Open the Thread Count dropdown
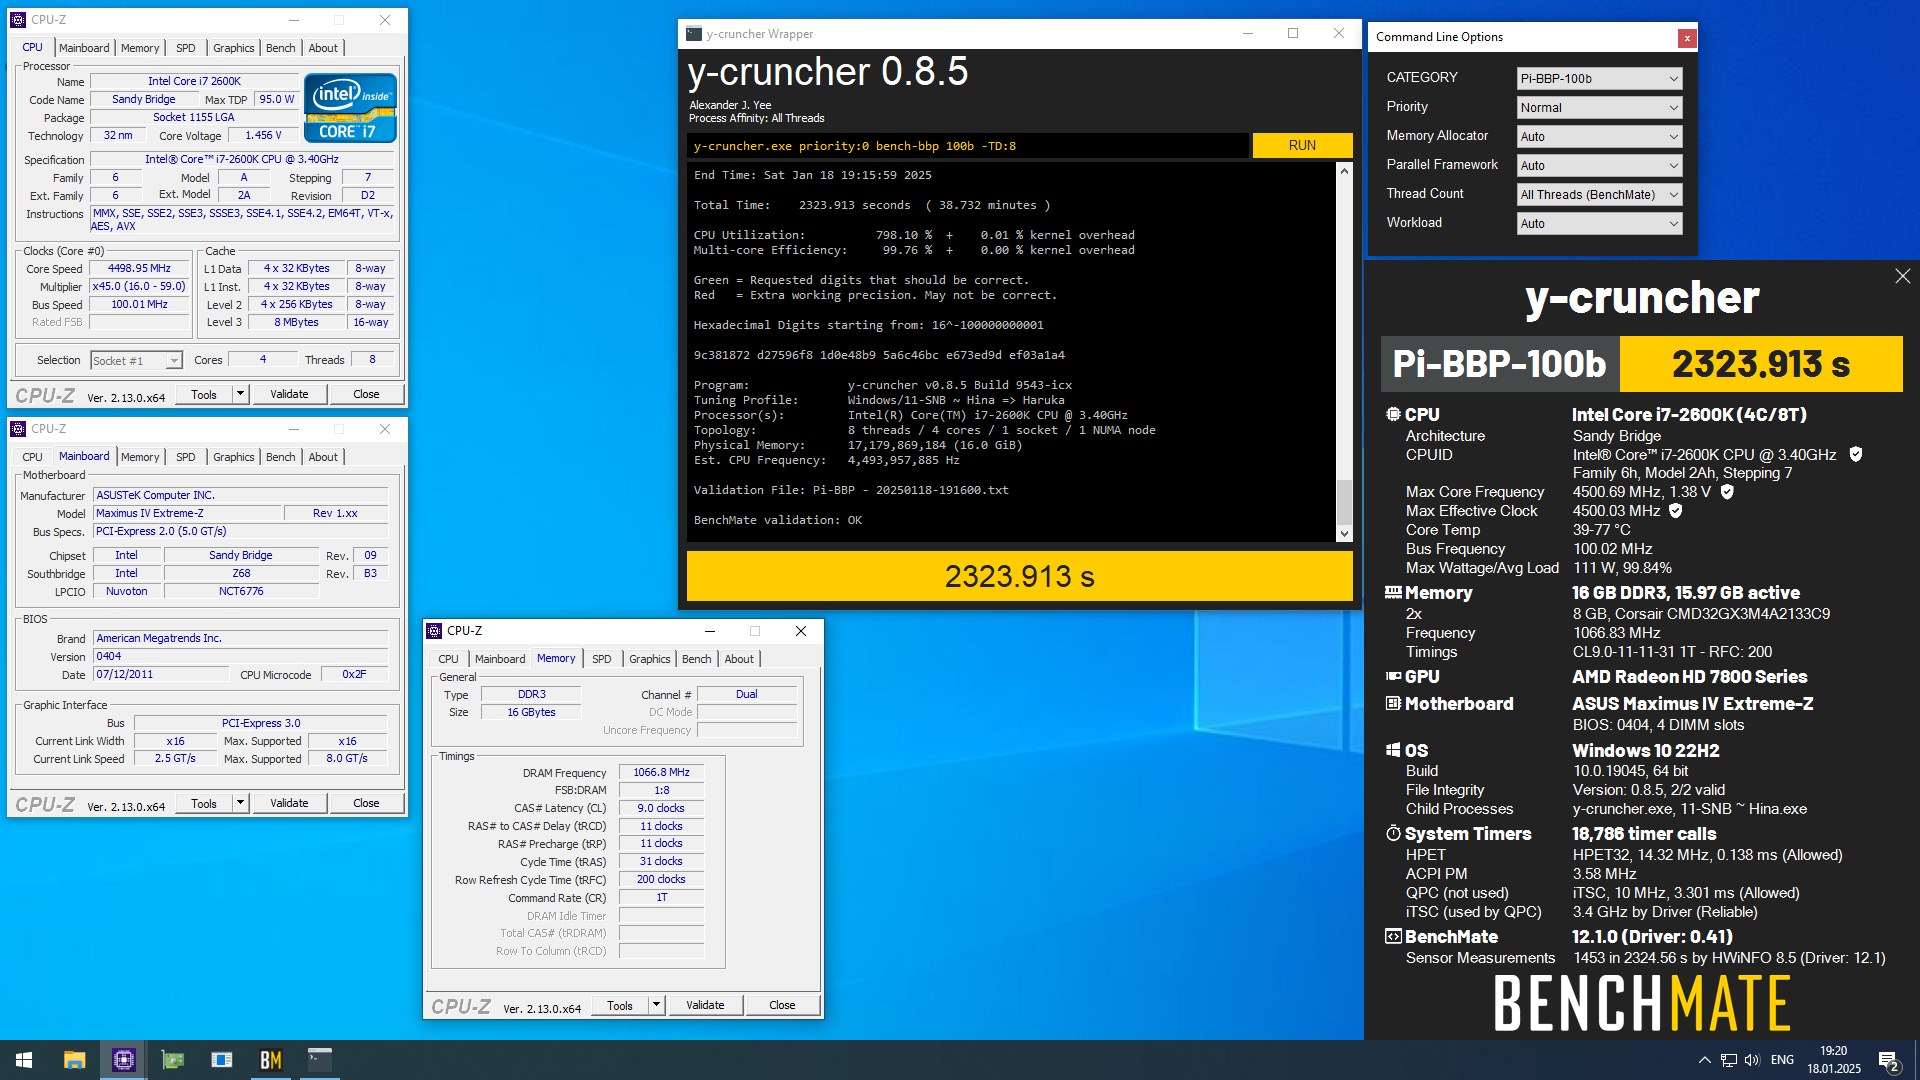This screenshot has height=1080, width=1920. (1599, 194)
